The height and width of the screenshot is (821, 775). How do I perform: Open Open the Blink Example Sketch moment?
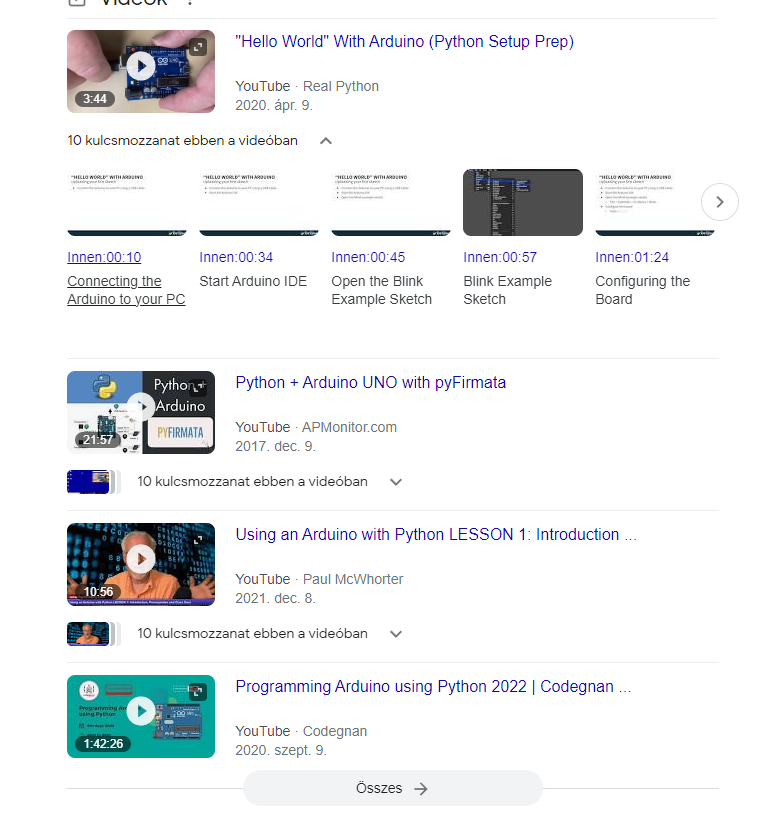pyautogui.click(x=382, y=290)
